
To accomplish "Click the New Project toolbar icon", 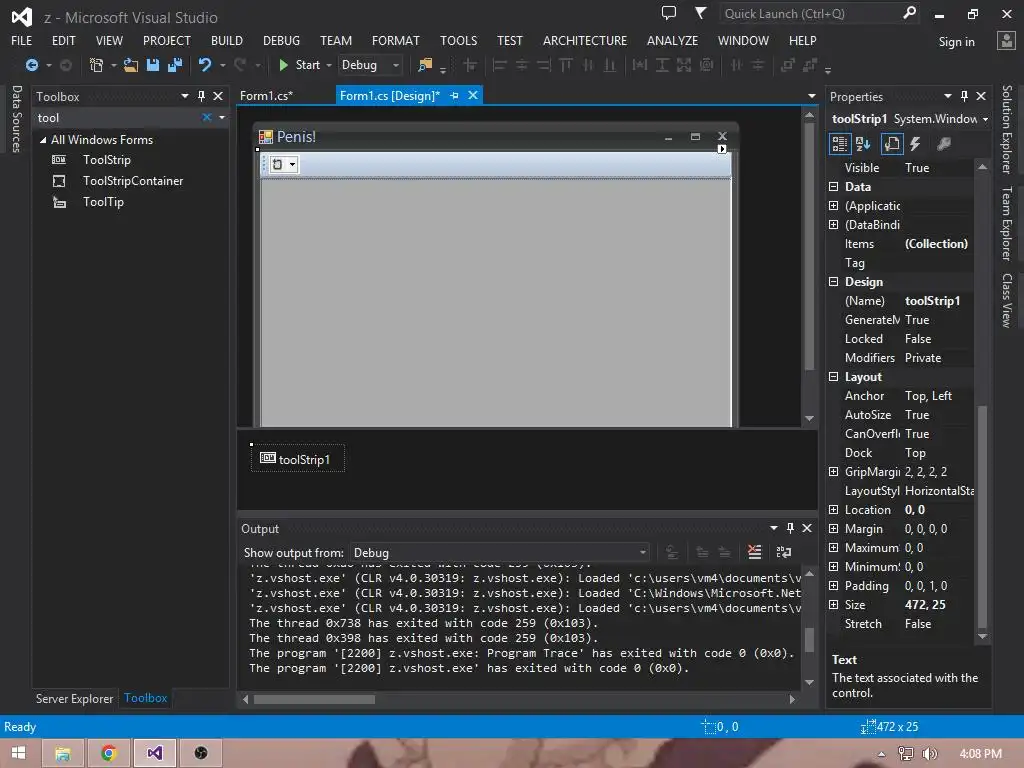I will pos(97,65).
